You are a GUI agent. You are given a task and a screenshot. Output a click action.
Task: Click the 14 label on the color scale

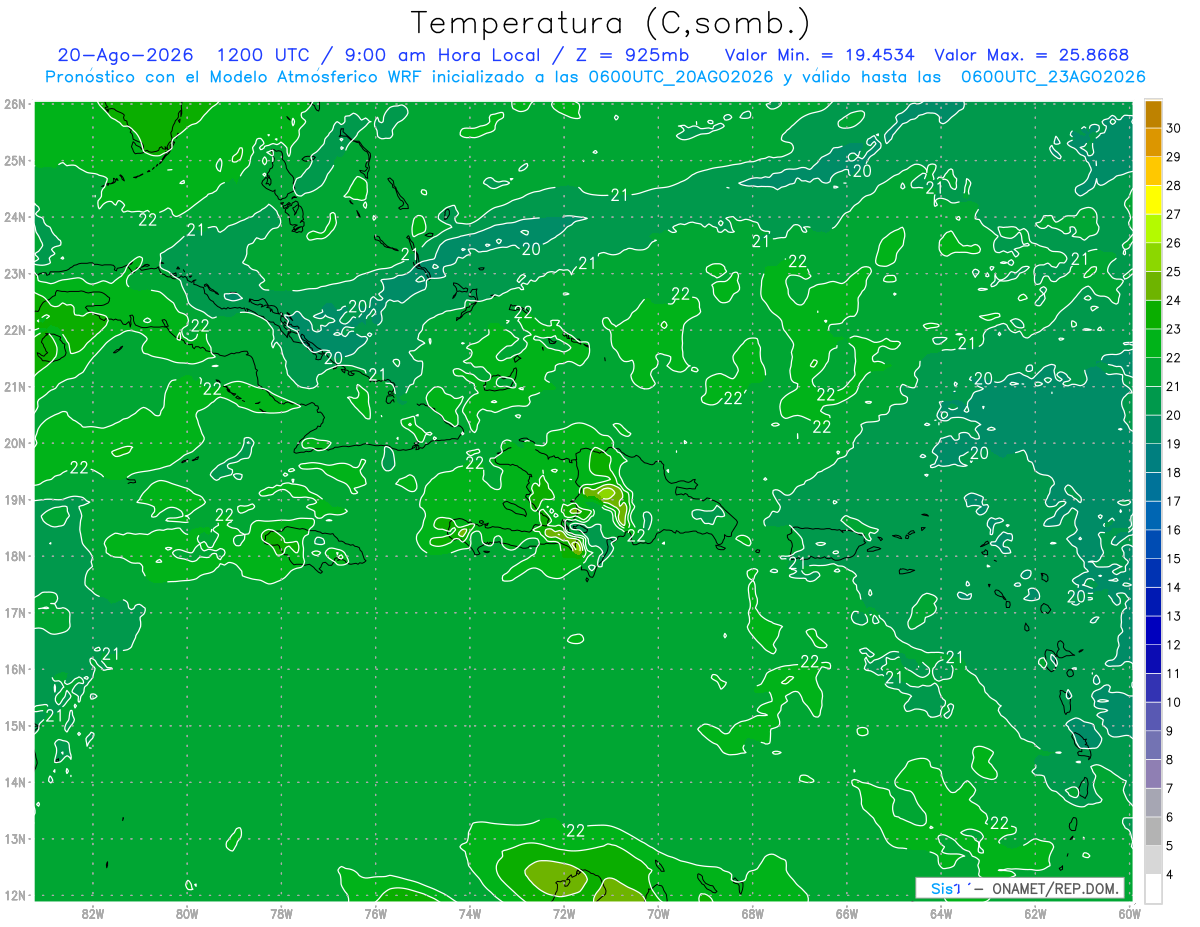point(1174,587)
